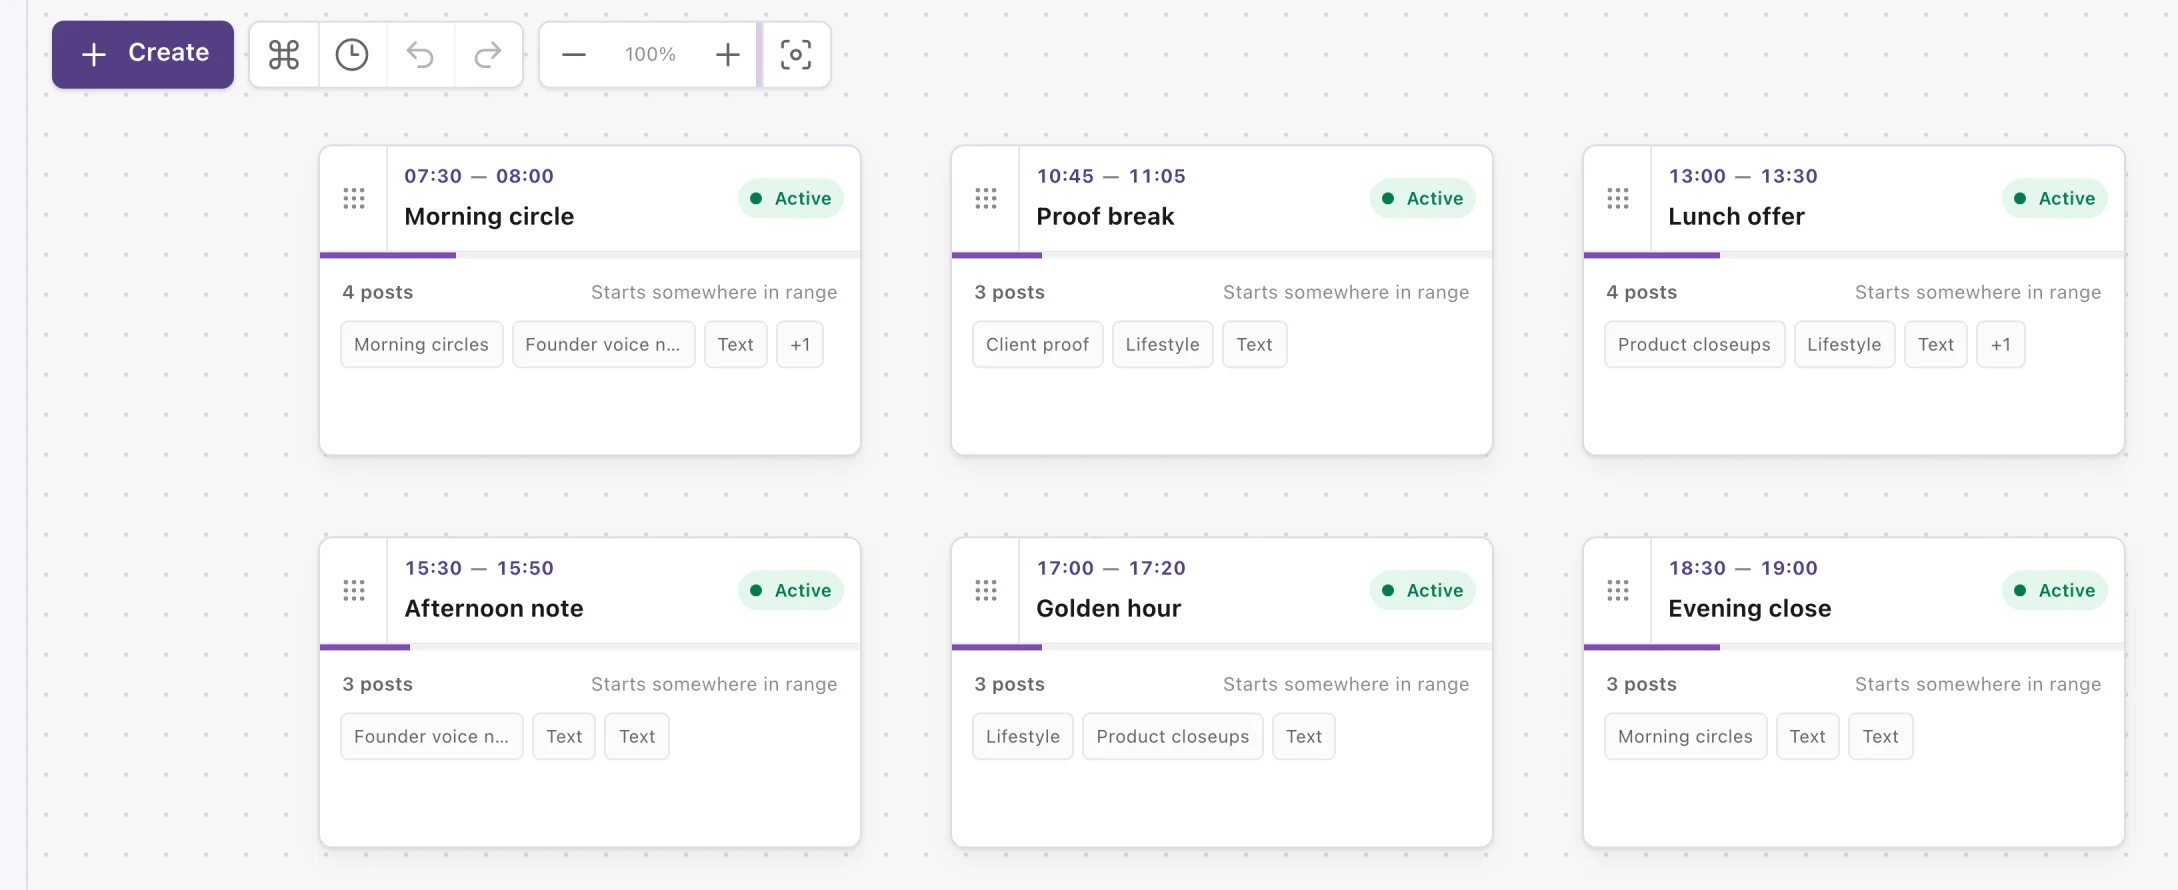Zoom out with the minus button

tap(574, 54)
